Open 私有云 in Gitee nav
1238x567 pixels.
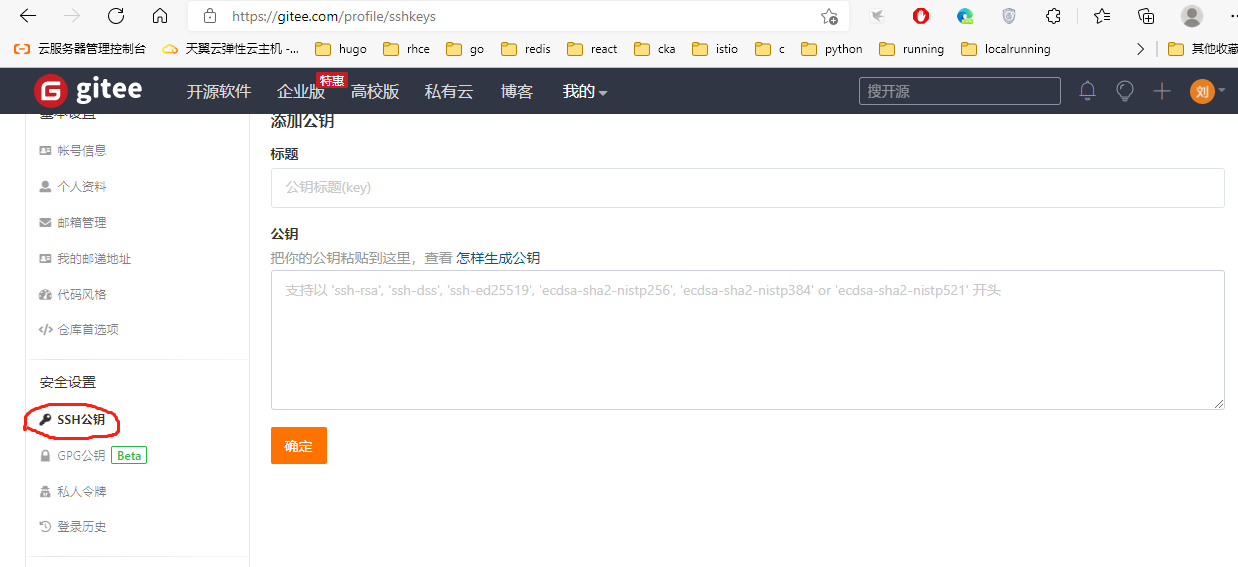click(x=449, y=91)
